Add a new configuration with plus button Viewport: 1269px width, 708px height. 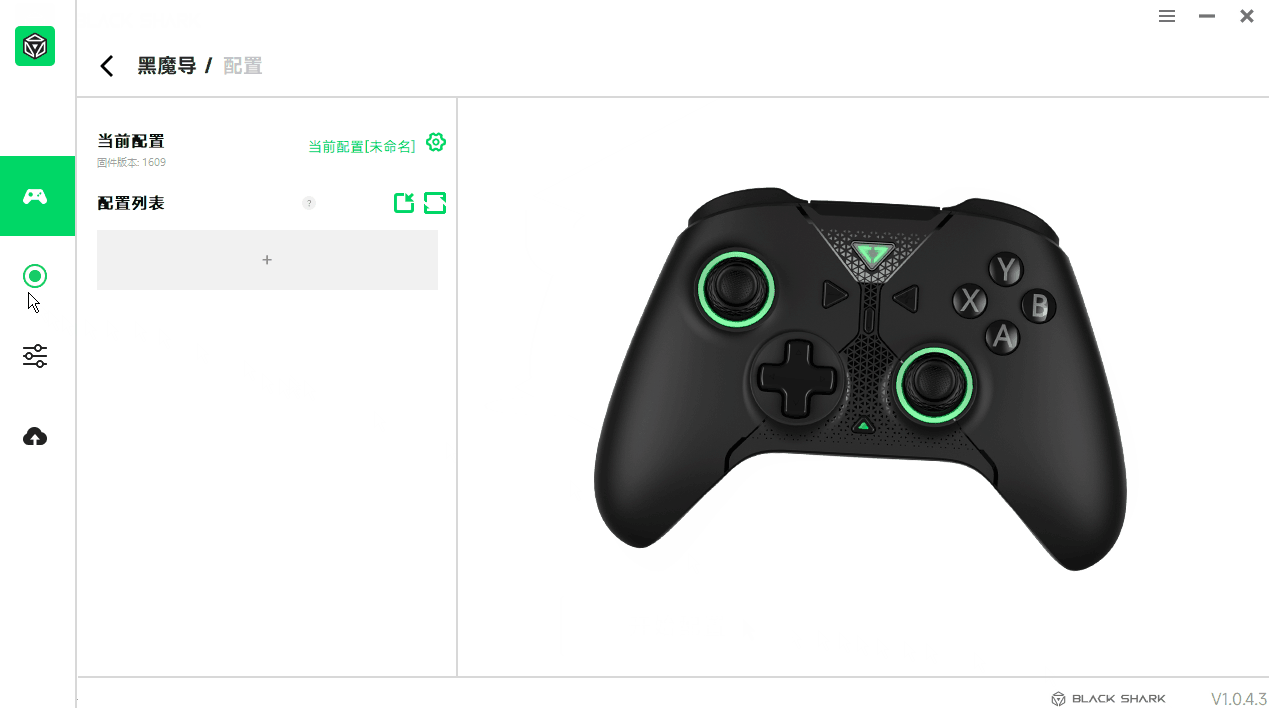pos(267,260)
